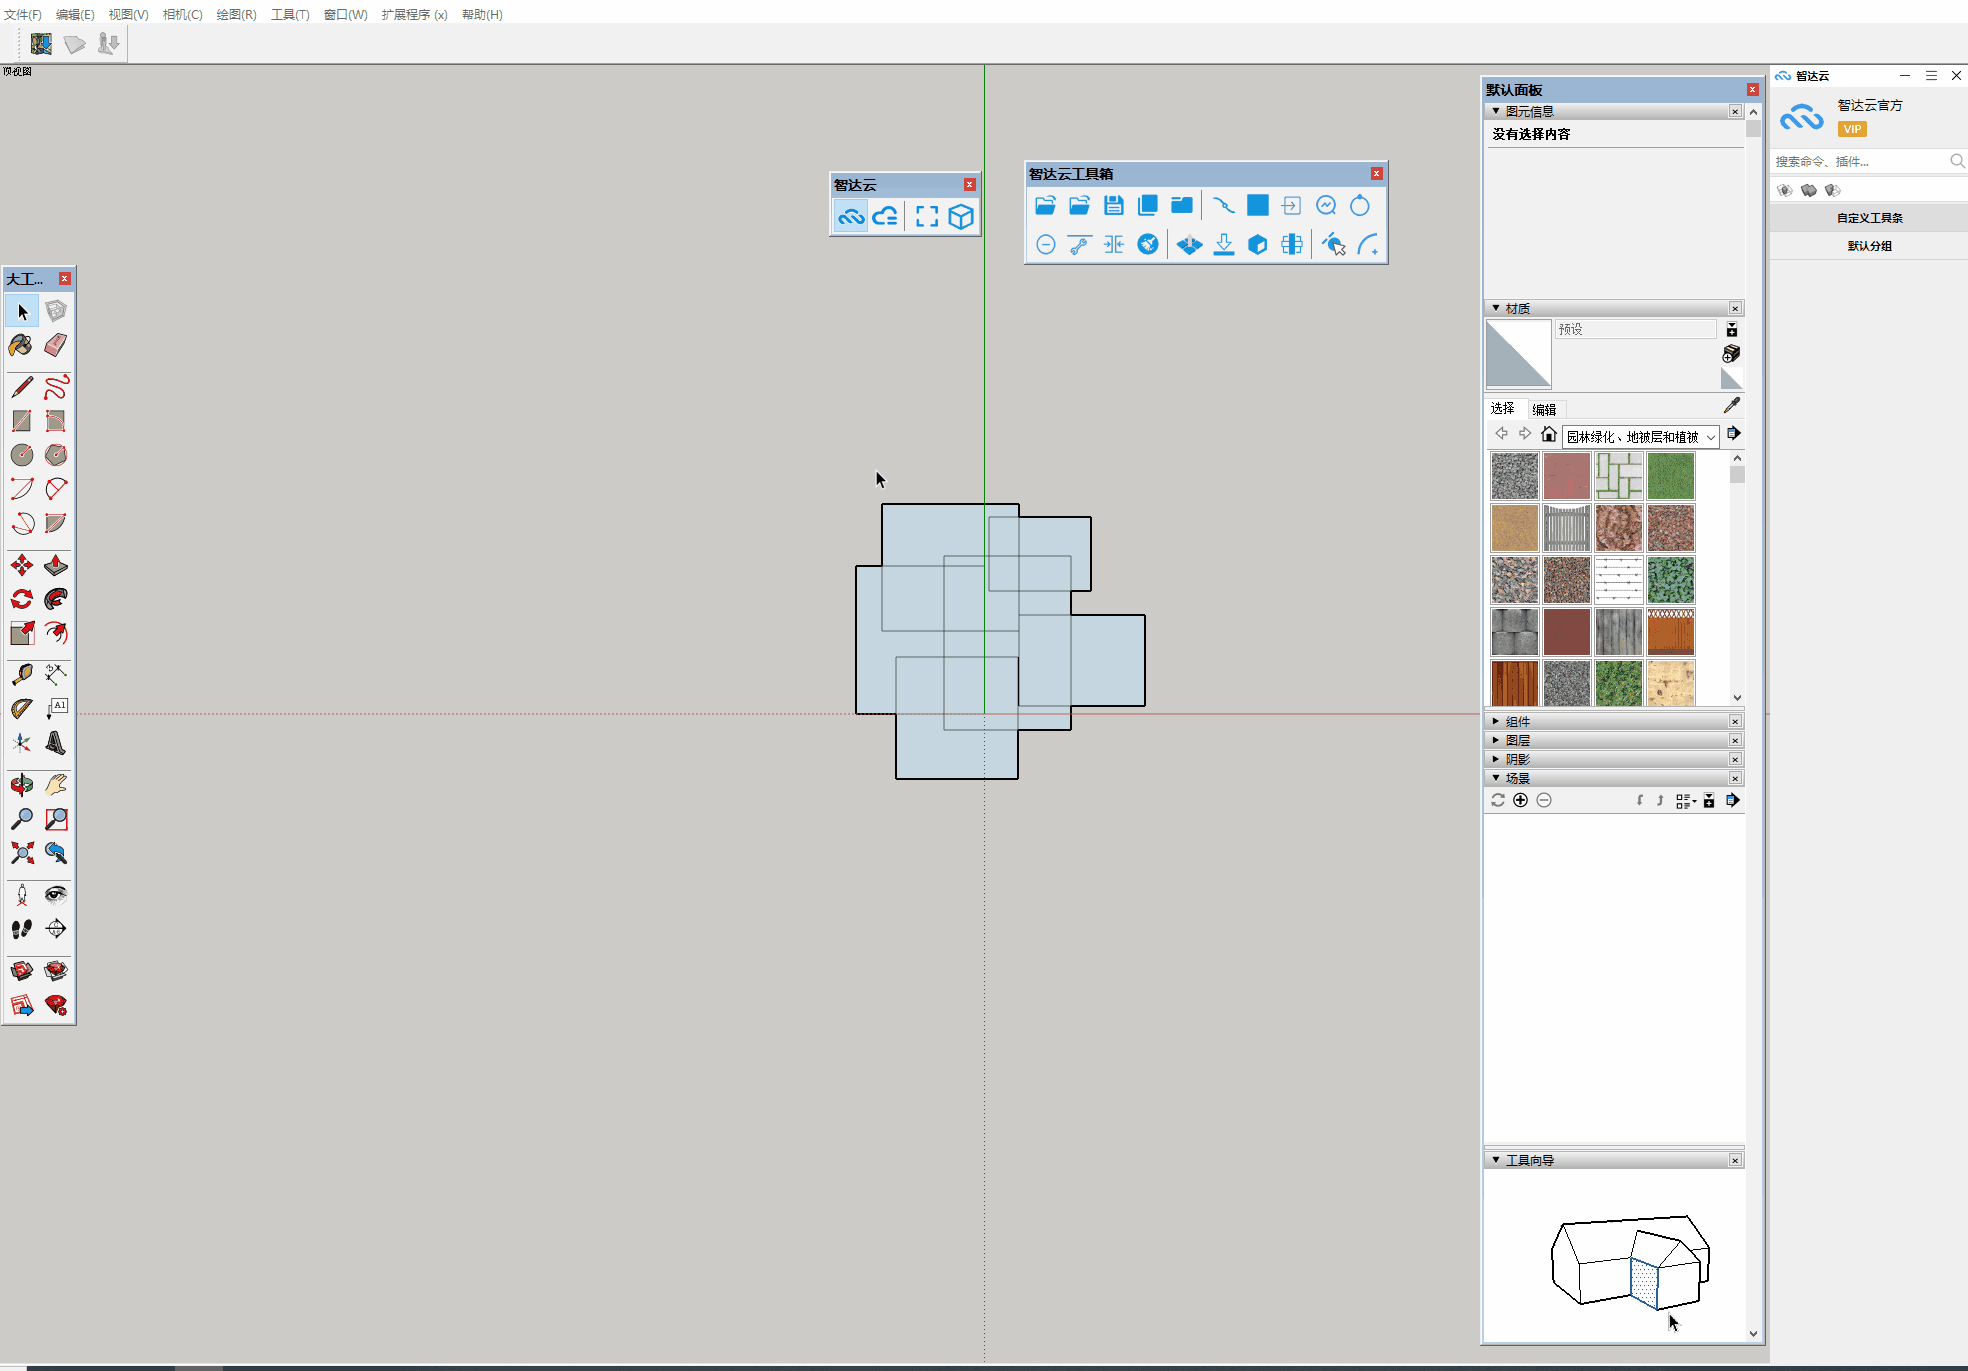Activate the Tape Measure tool

21,675
